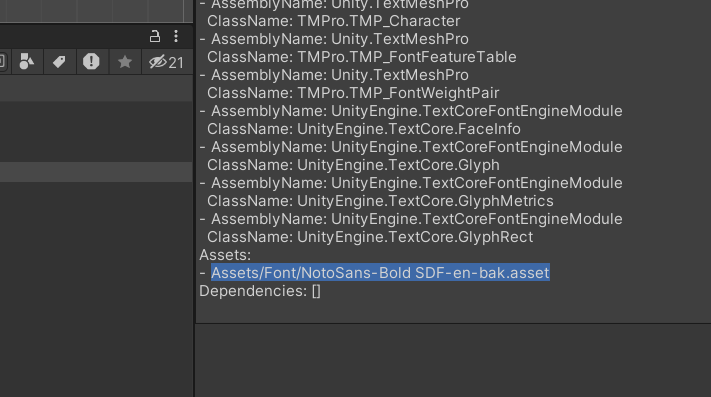Click the AssemblyName line above TMP_FontWeightPair

pos(334,75)
